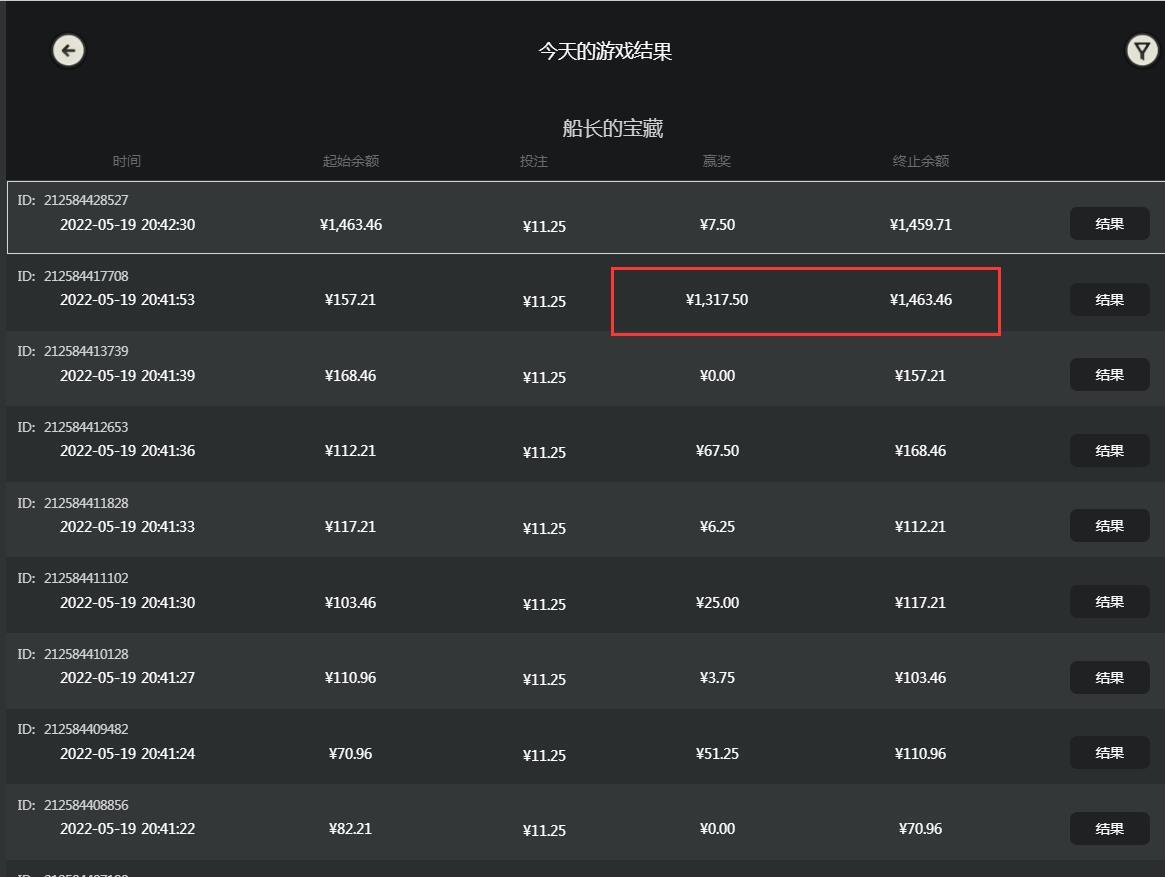Click the 起始余额 column header
The width and height of the screenshot is (1165, 877).
(x=350, y=161)
